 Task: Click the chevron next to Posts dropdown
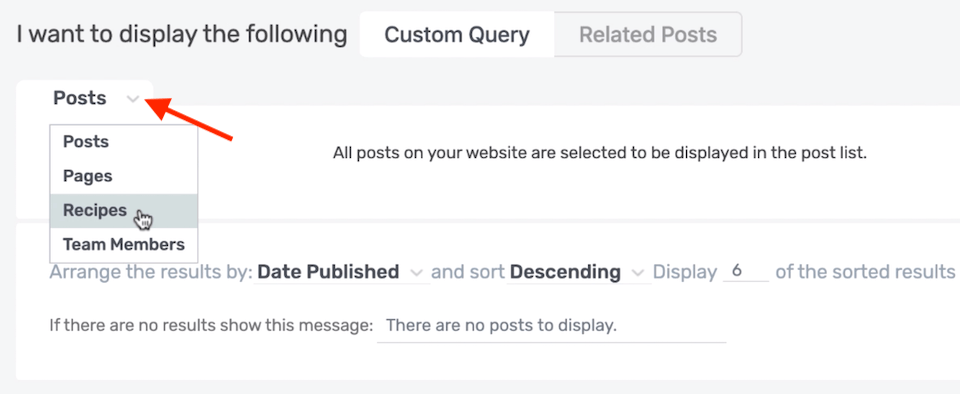[133, 99]
